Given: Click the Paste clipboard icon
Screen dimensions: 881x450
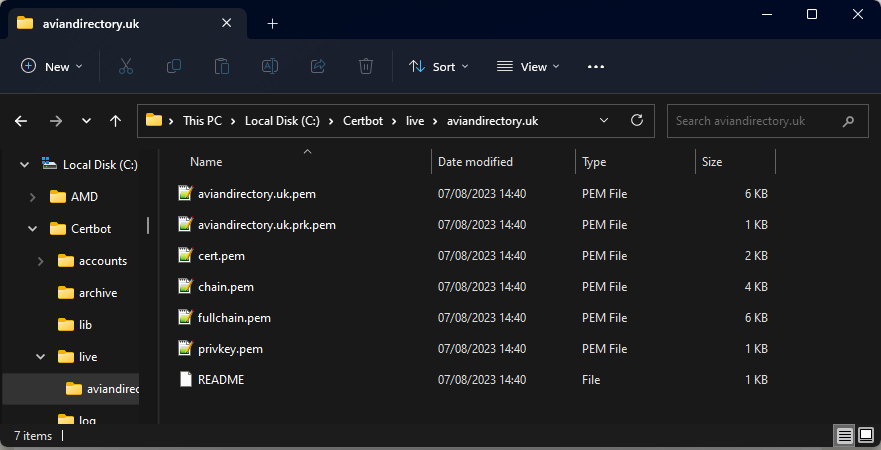Looking at the screenshot, I should (221, 66).
